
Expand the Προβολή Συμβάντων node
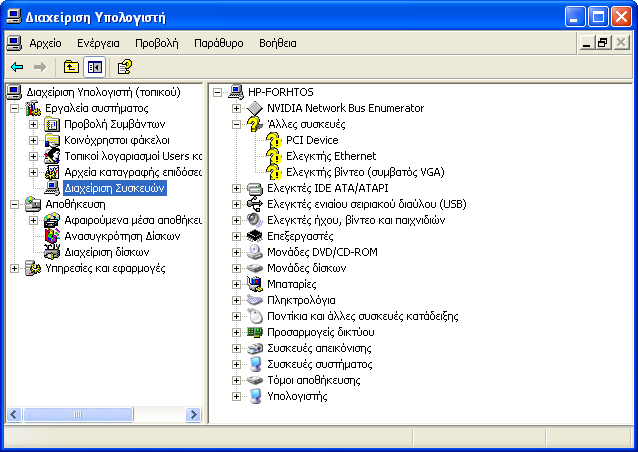(x=33, y=124)
